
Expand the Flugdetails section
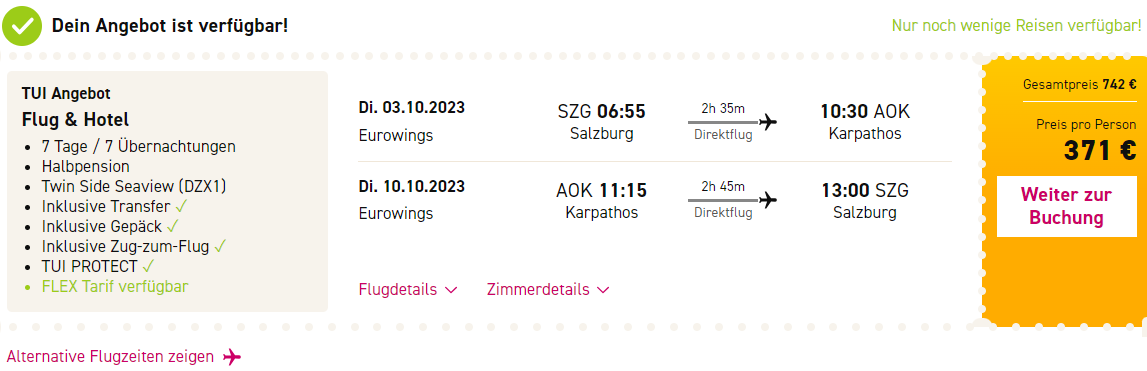(x=407, y=290)
